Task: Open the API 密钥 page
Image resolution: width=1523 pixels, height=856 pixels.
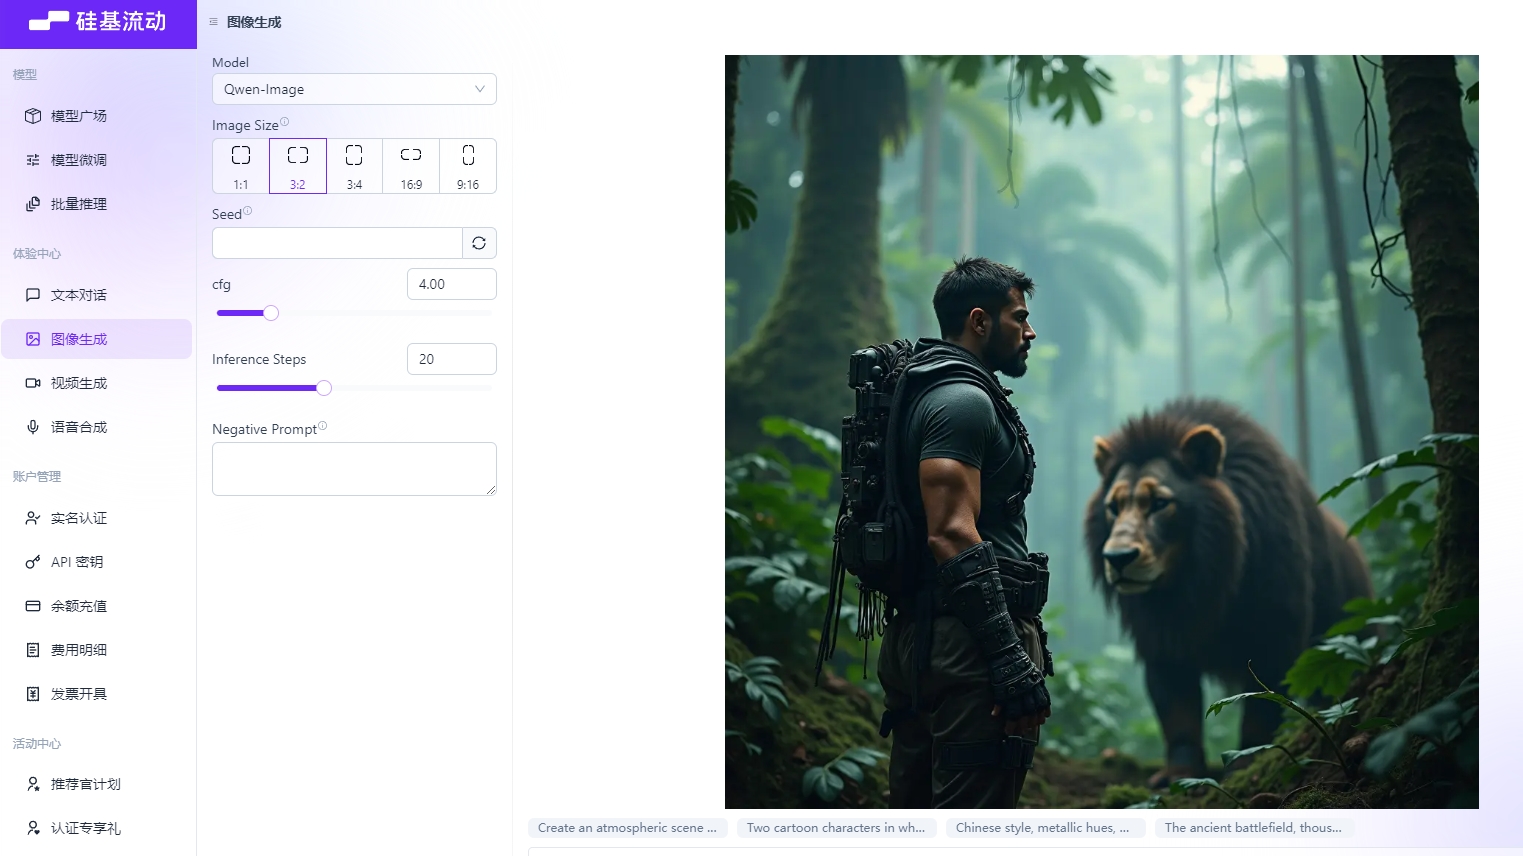Action: [77, 562]
